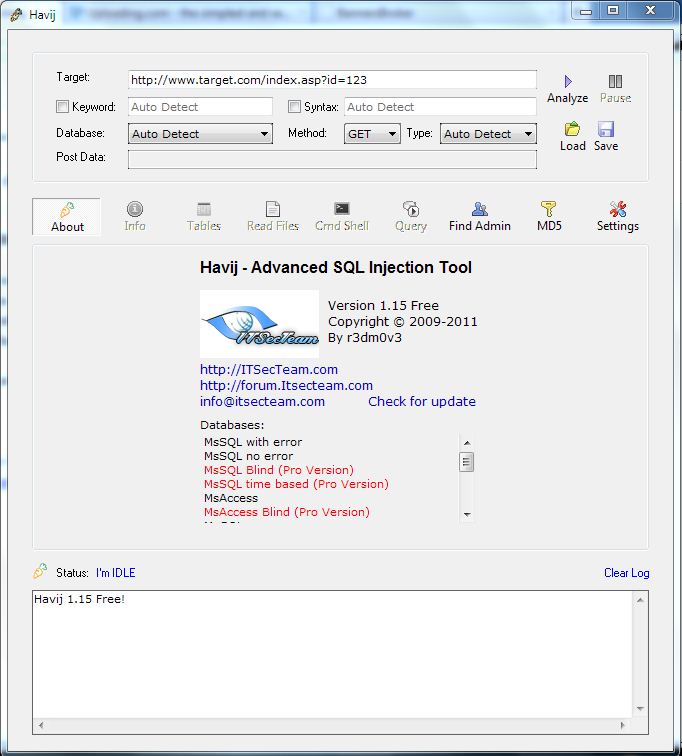Click the 'Version 1.15 Free' text
Image resolution: width=682 pixels, height=756 pixels.
(383, 306)
